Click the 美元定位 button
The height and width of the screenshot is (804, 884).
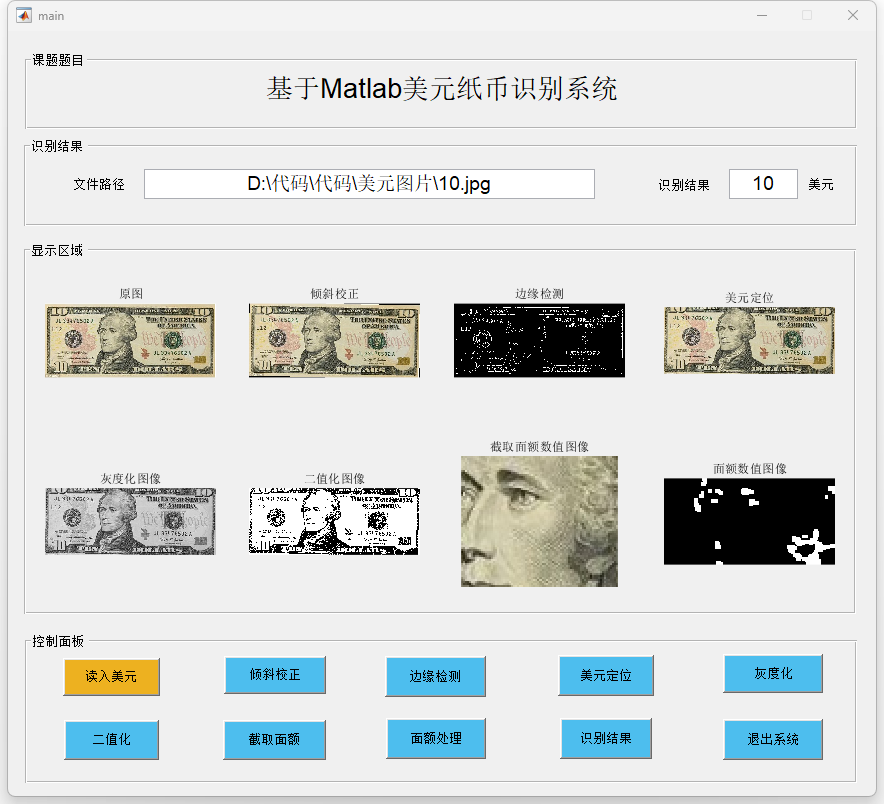[605, 675]
